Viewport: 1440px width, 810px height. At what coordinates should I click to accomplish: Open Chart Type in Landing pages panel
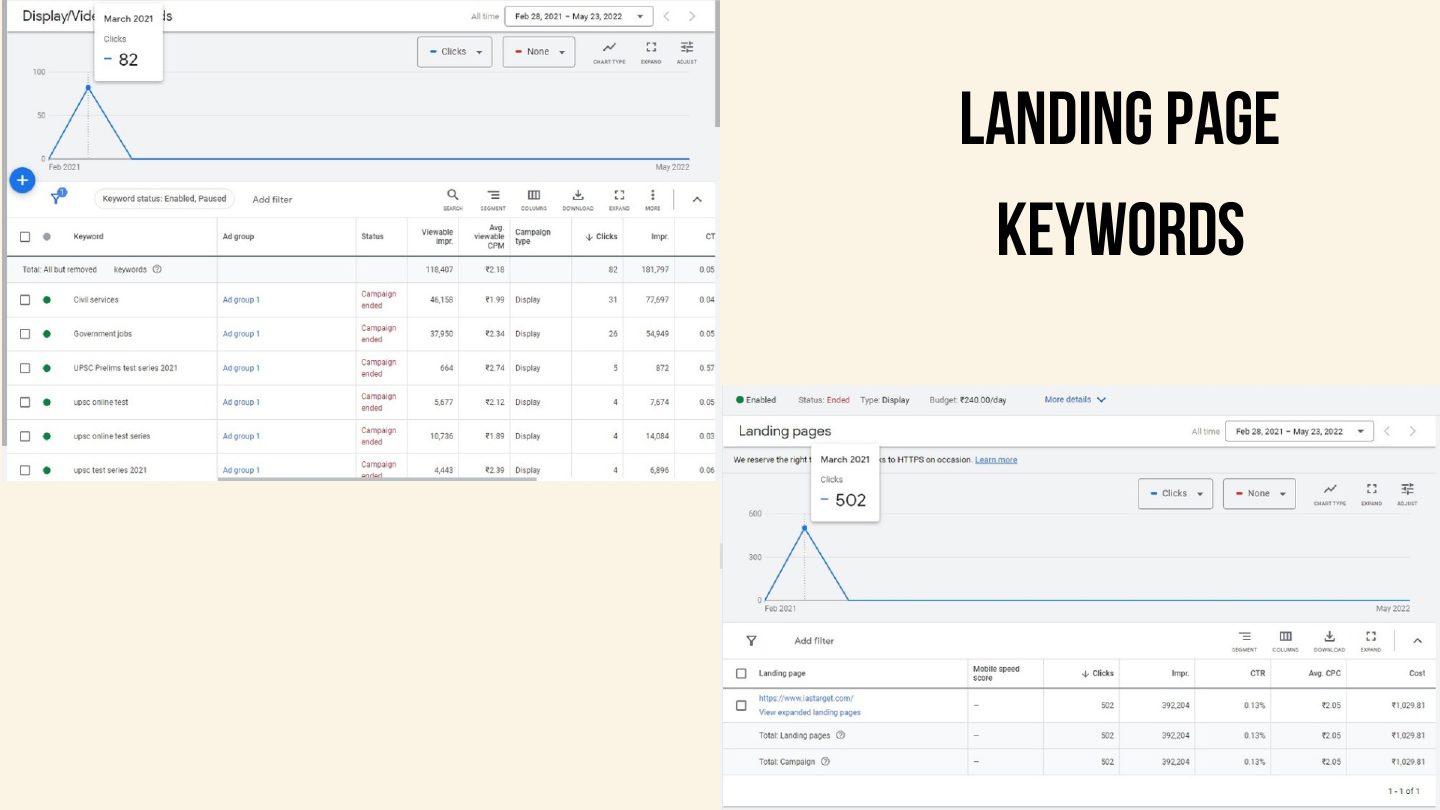1330,493
